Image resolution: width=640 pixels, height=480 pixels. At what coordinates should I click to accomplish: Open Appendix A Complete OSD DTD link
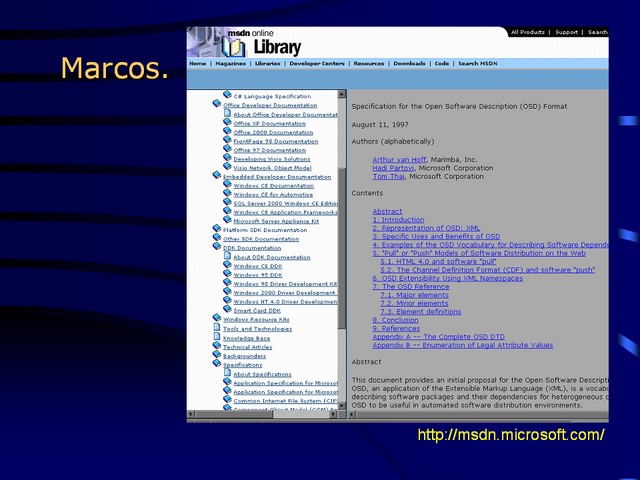tap(438, 337)
